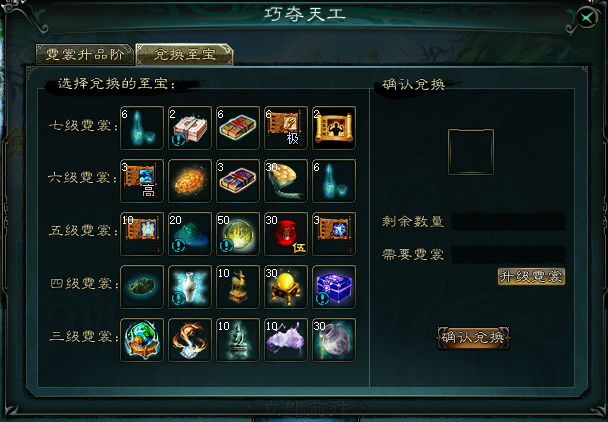608x422 pixels.
Task: Switch to the 霓裳升品阶 tab
Action: coord(85,54)
